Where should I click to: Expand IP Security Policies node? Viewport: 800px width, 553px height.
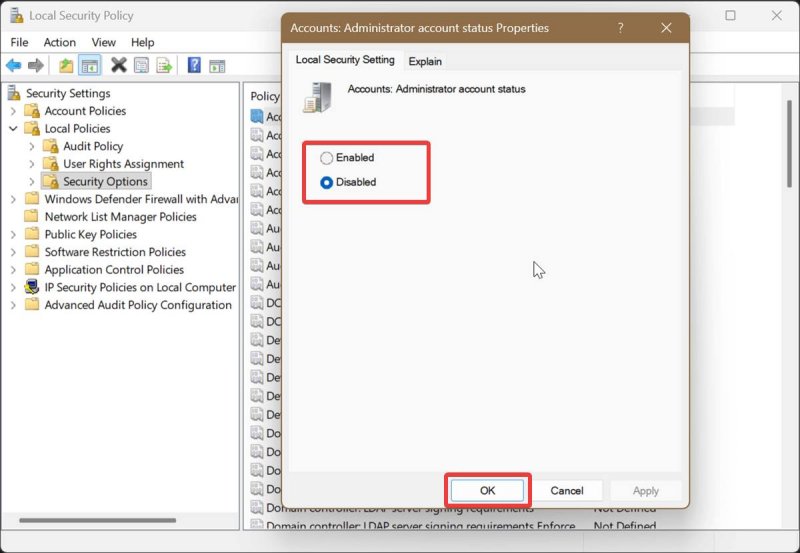[13, 287]
